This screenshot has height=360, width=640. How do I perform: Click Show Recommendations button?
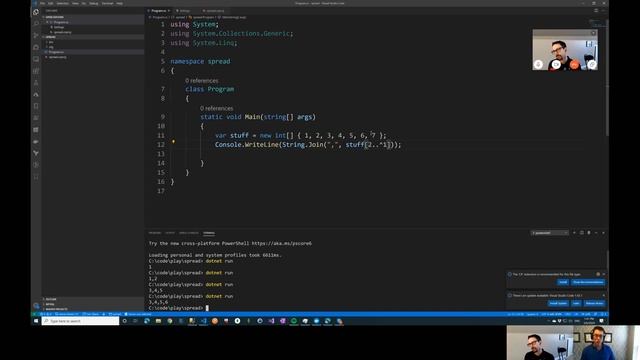click(x=588, y=282)
